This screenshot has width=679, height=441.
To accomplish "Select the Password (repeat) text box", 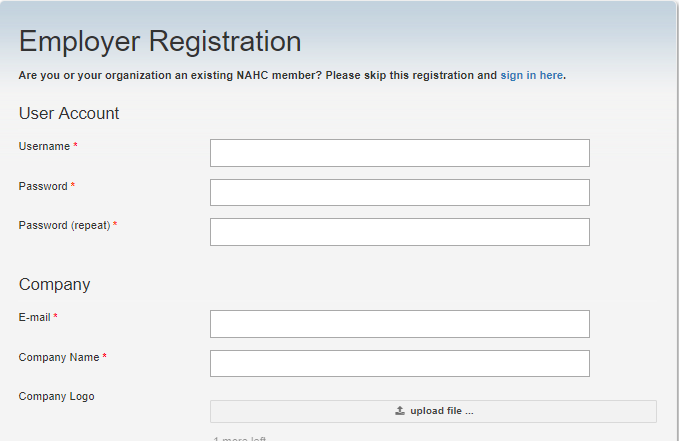I will (x=399, y=232).
